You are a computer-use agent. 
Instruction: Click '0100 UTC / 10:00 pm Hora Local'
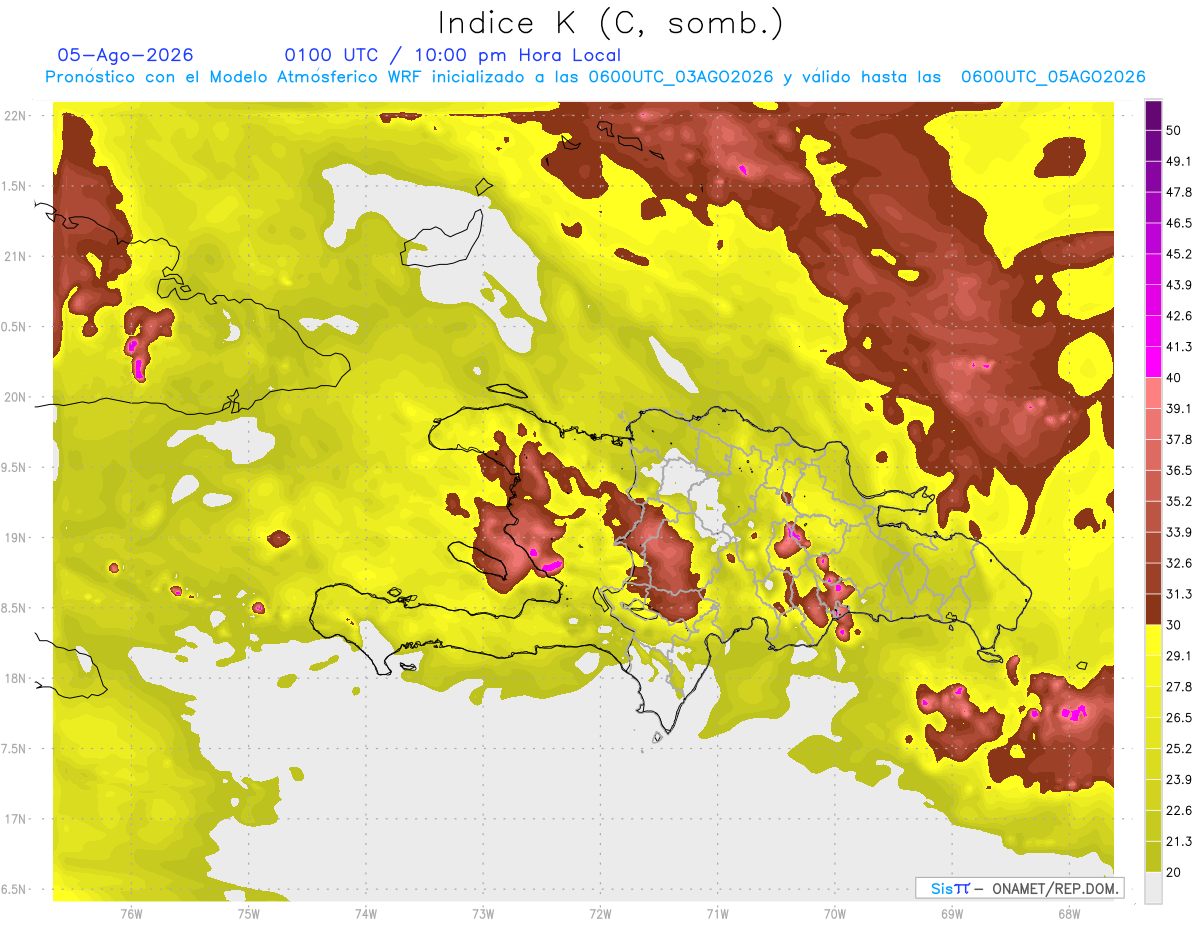[x=452, y=55]
